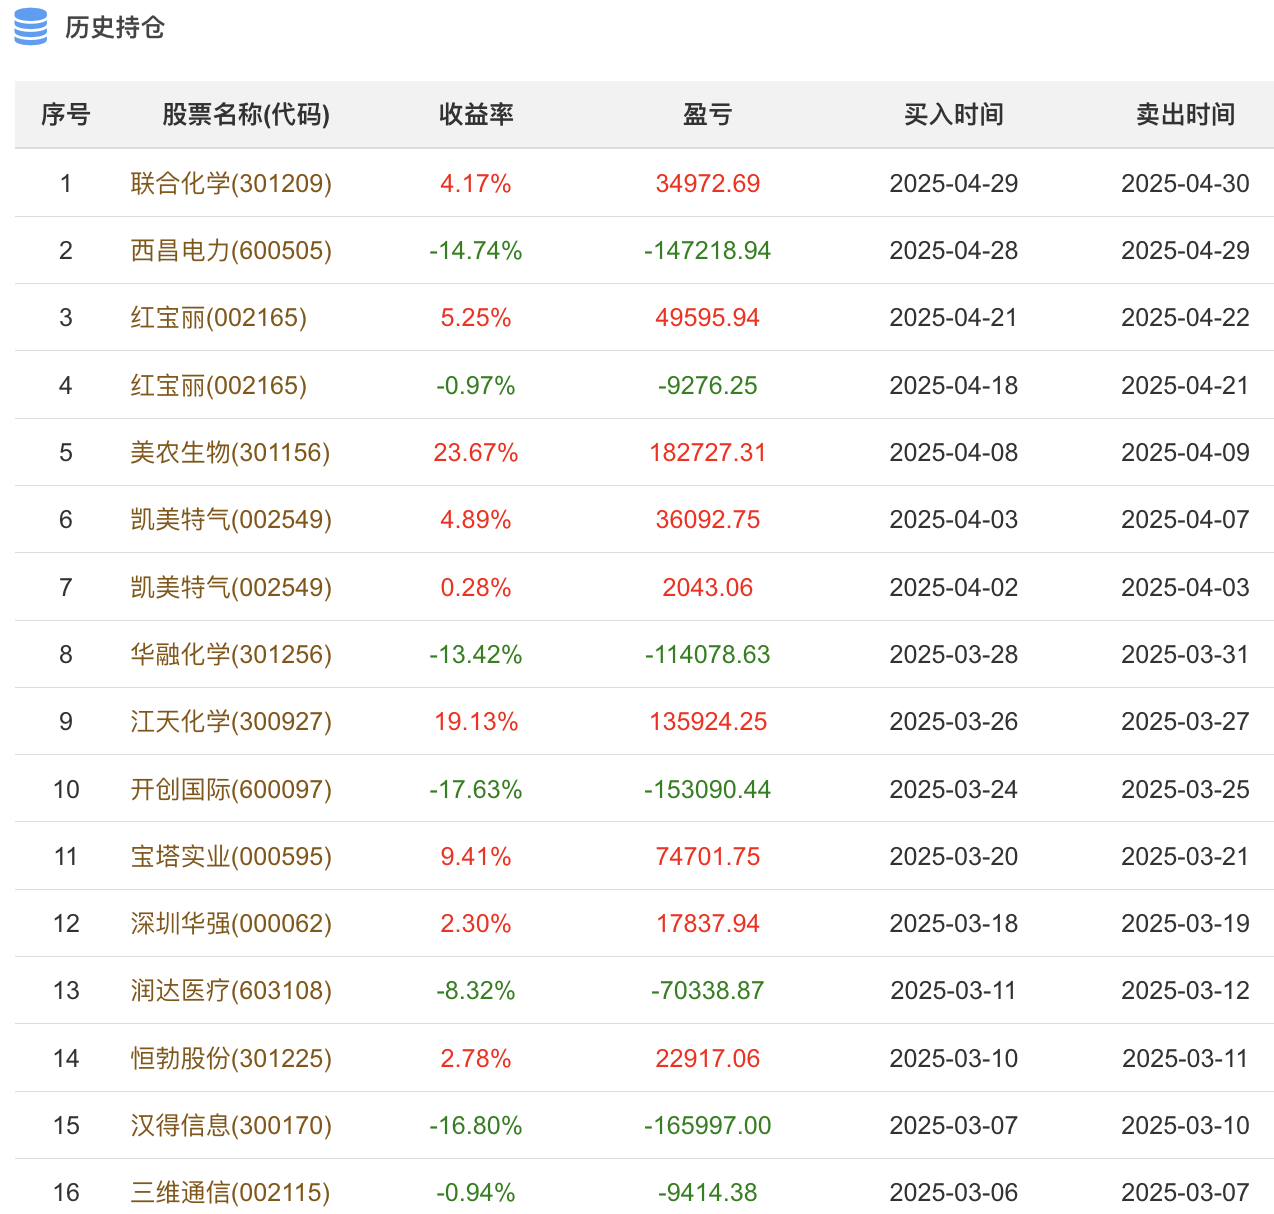The width and height of the screenshot is (1274, 1214).
Task: Open stock 江天化学(300927)
Action: click(231, 722)
